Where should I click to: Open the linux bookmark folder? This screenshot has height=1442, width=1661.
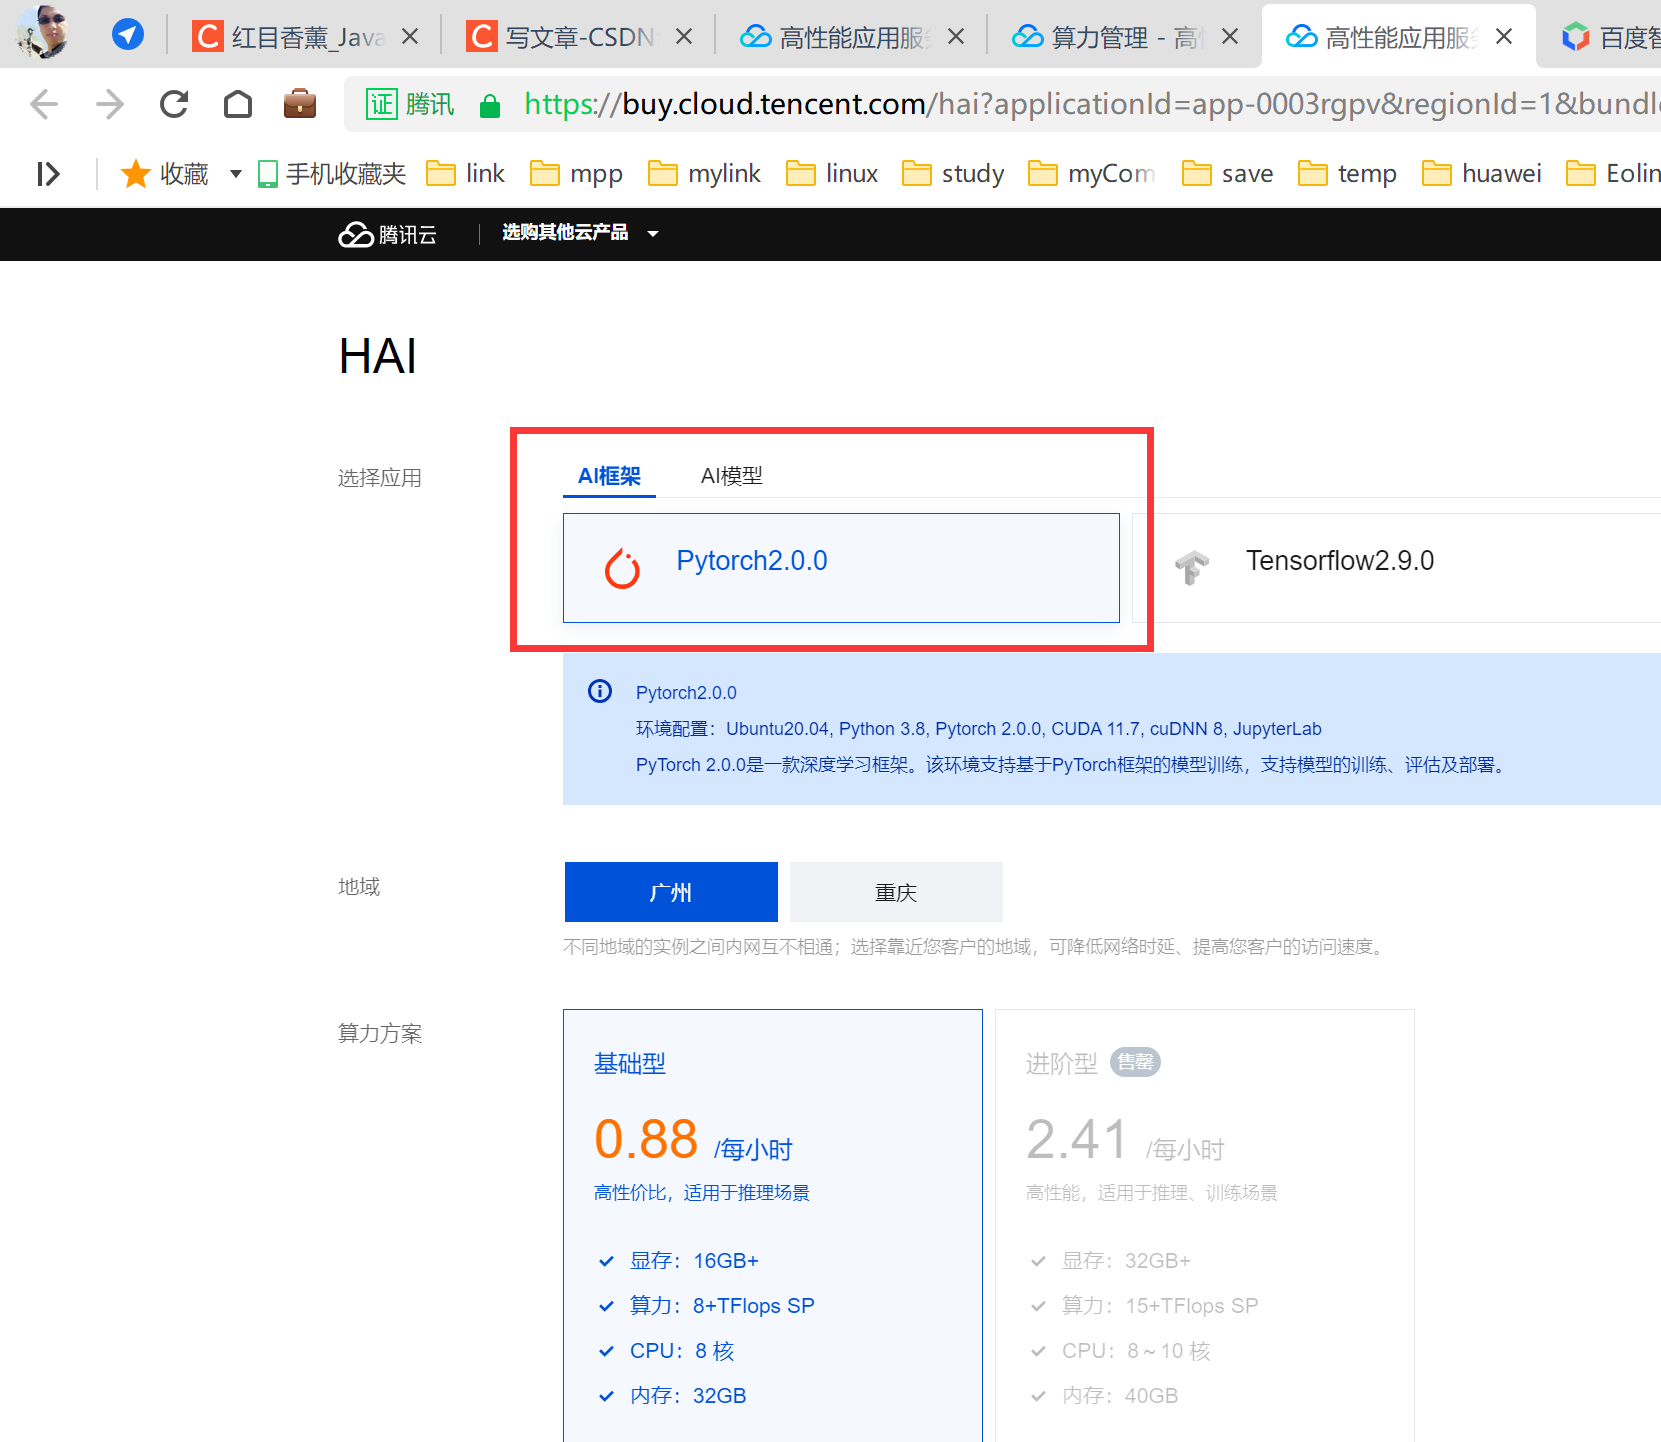click(832, 174)
